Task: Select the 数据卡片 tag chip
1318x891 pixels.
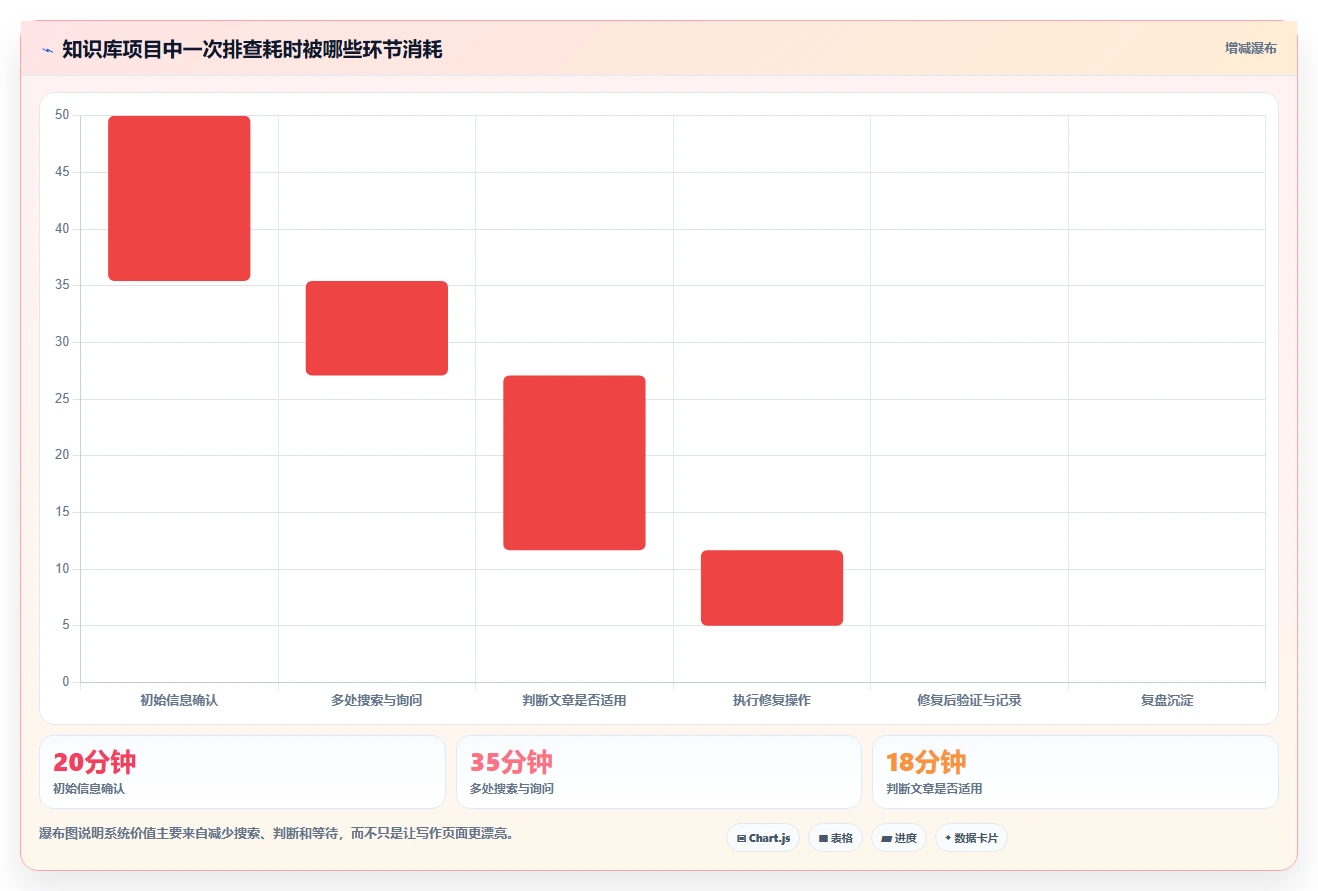Action: click(x=971, y=838)
